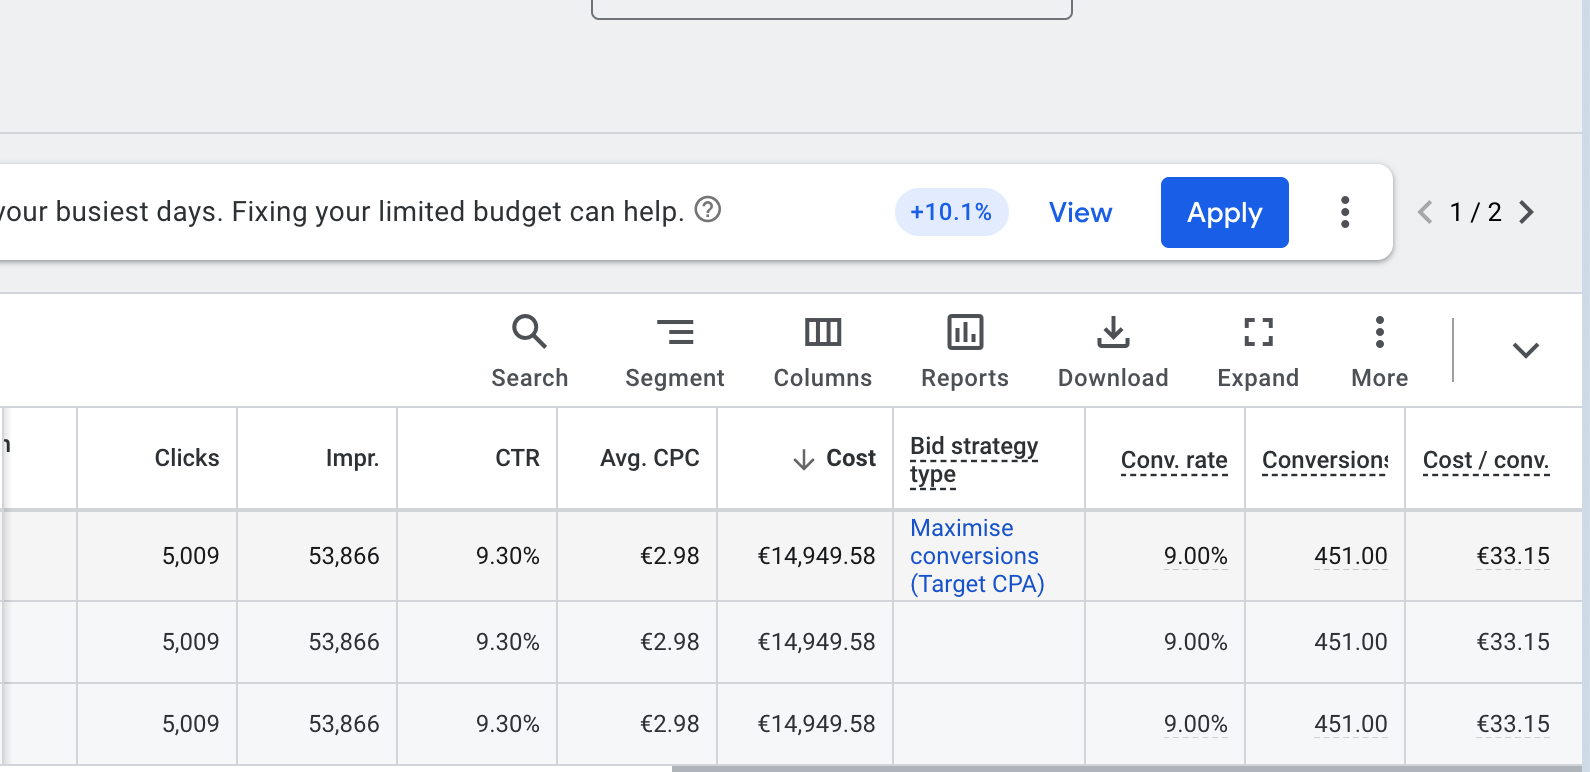This screenshot has width=1590, height=772.
Task: Click the horizontal scrollbar below the table
Action: click(x=1125, y=768)
